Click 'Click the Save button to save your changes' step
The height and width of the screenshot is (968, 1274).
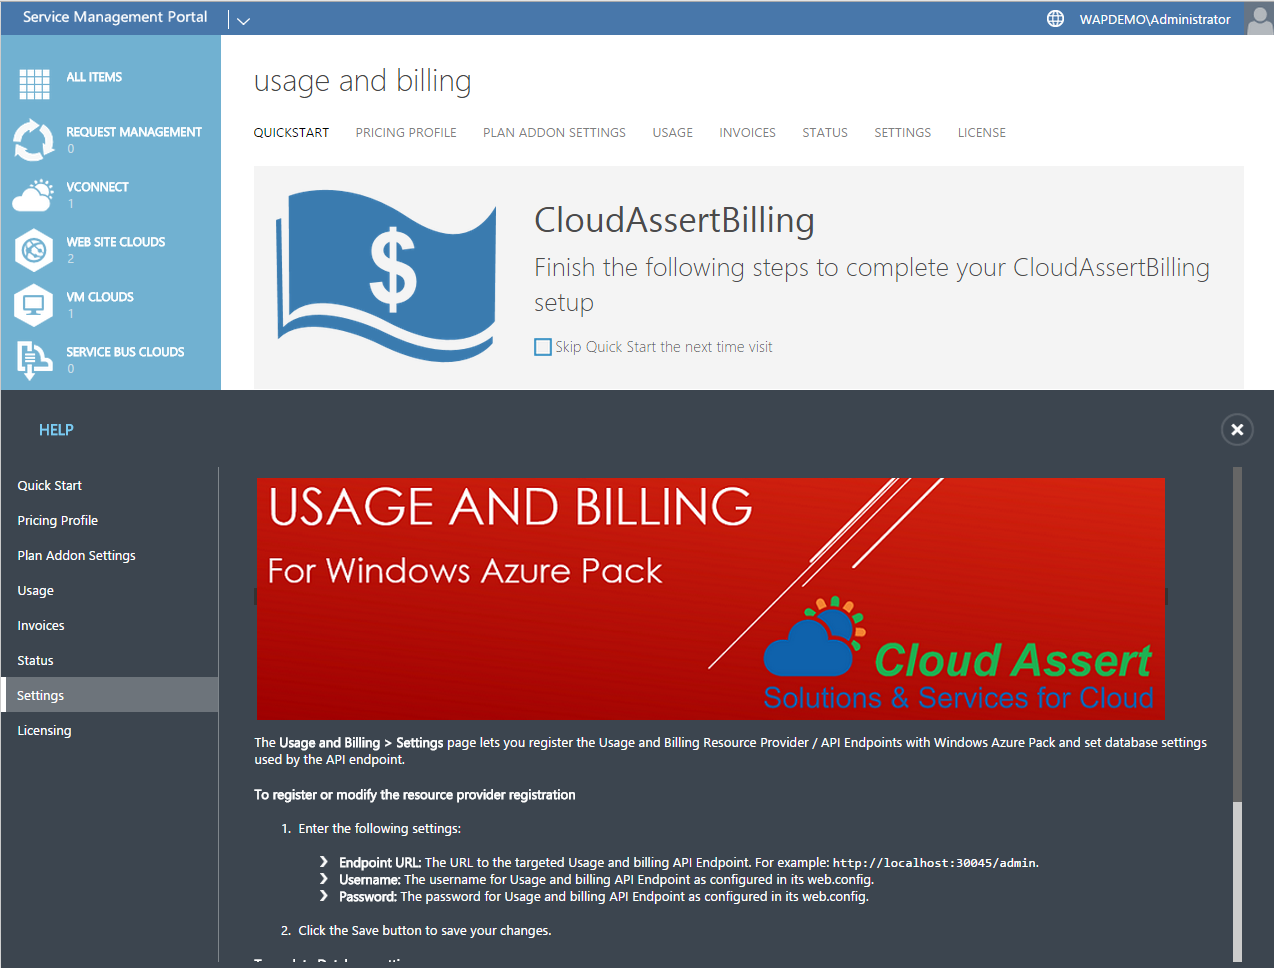424,931
